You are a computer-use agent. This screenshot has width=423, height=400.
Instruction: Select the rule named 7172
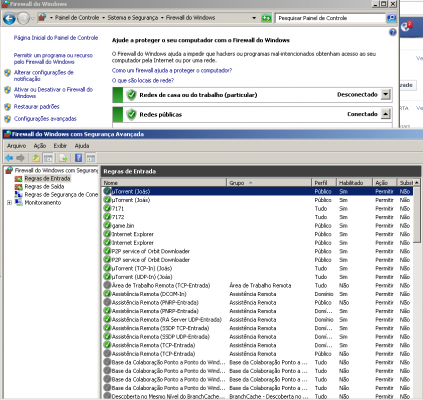click(x=257, y=217)
